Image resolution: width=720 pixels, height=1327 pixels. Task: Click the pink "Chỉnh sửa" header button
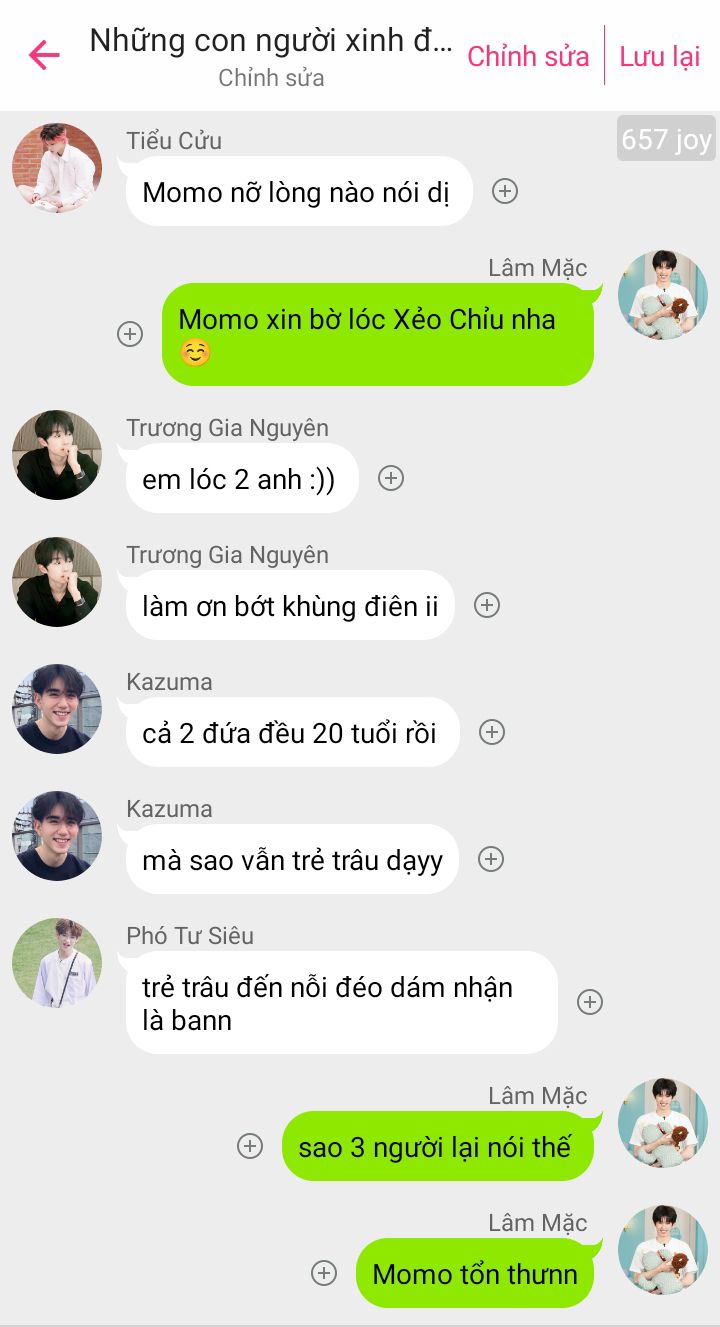click(x=528, y=56)
